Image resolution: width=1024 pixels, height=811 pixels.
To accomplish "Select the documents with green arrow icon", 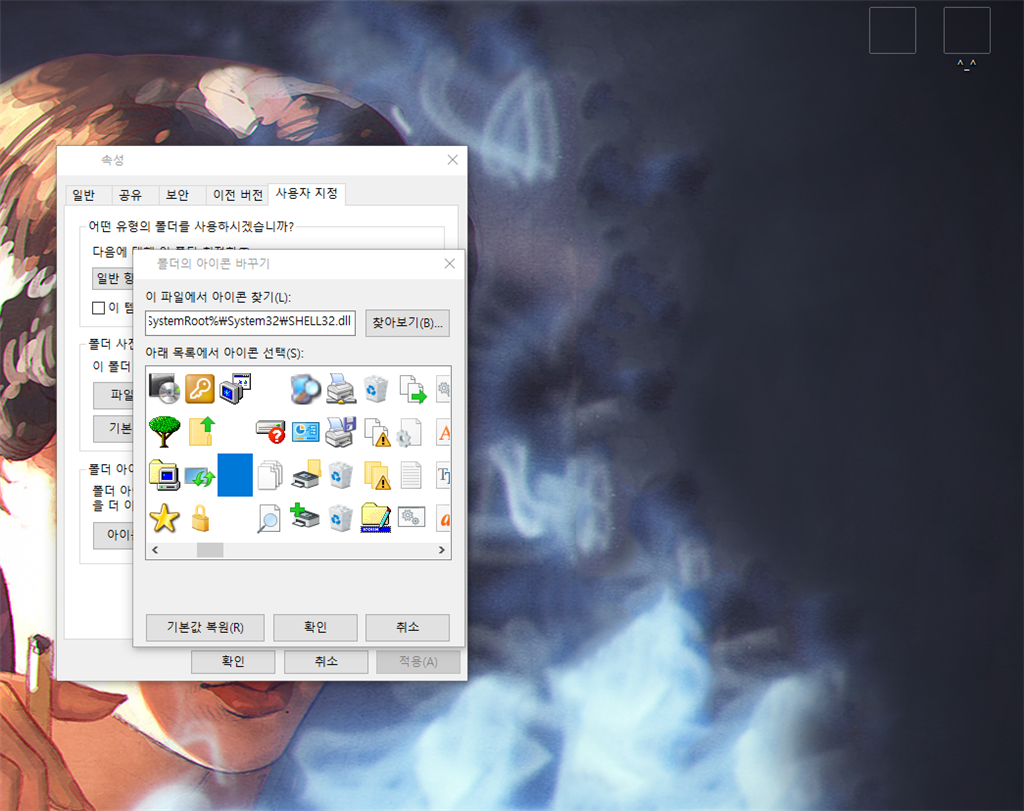I will click(411, 389).
